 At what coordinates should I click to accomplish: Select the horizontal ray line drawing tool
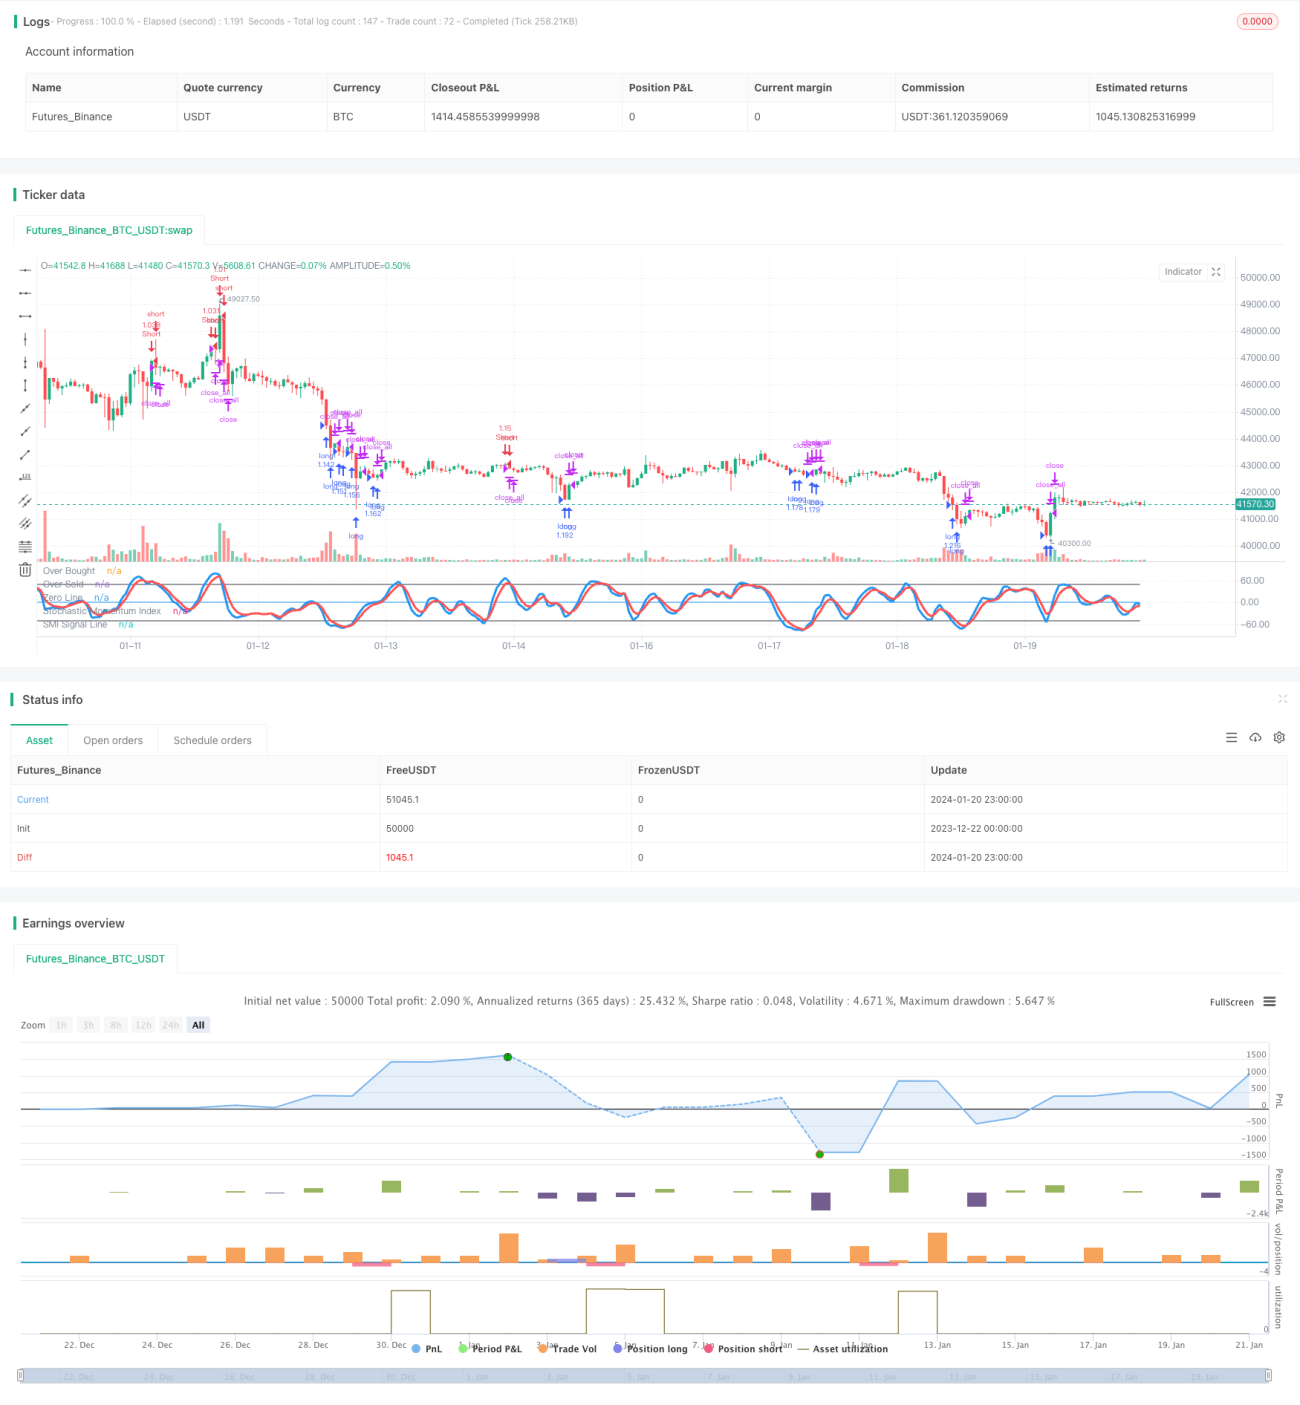pyautogui.click(x=25, y=293)
